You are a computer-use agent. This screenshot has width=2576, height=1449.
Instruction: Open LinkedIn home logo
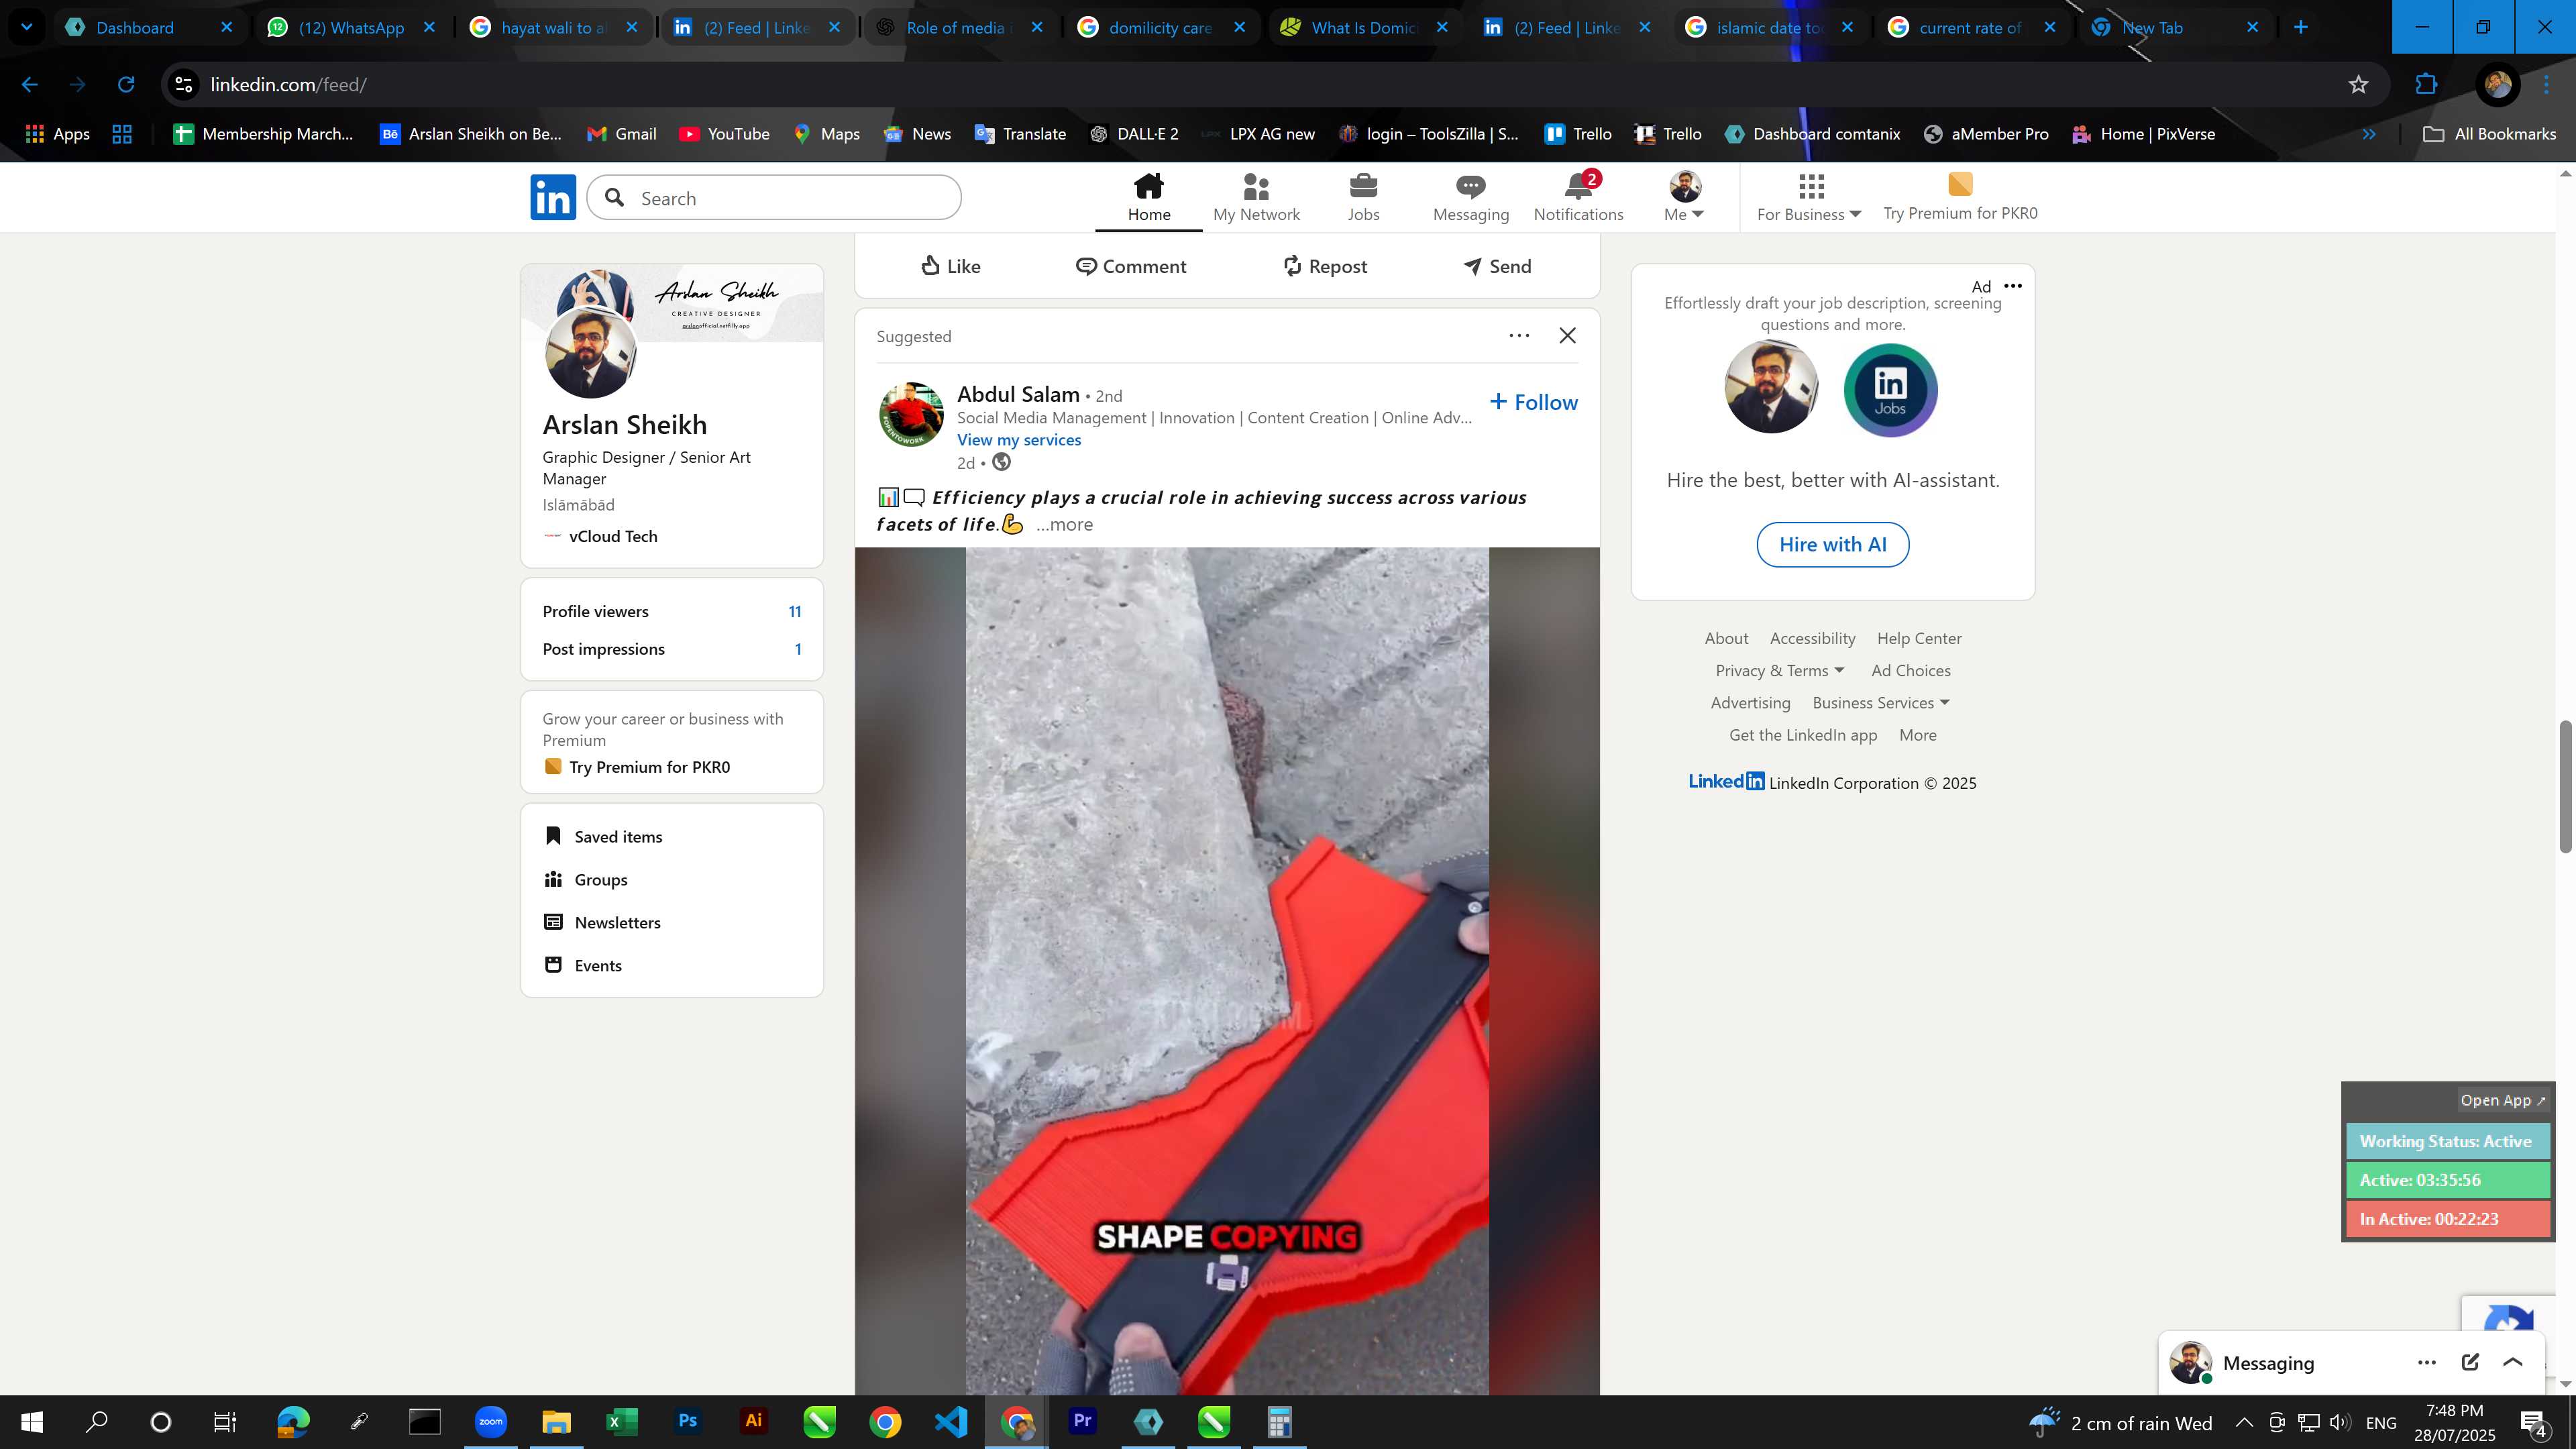553,197
